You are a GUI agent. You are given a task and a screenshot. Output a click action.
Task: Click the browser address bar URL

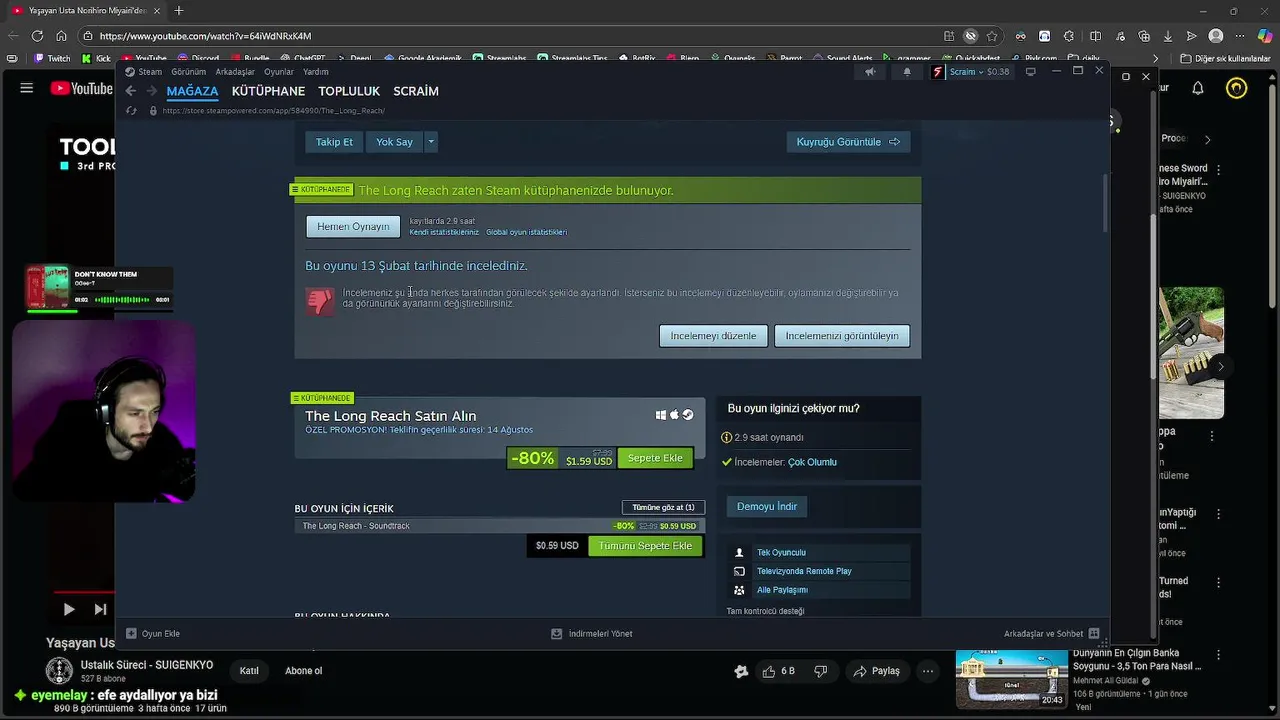(205, 36)
